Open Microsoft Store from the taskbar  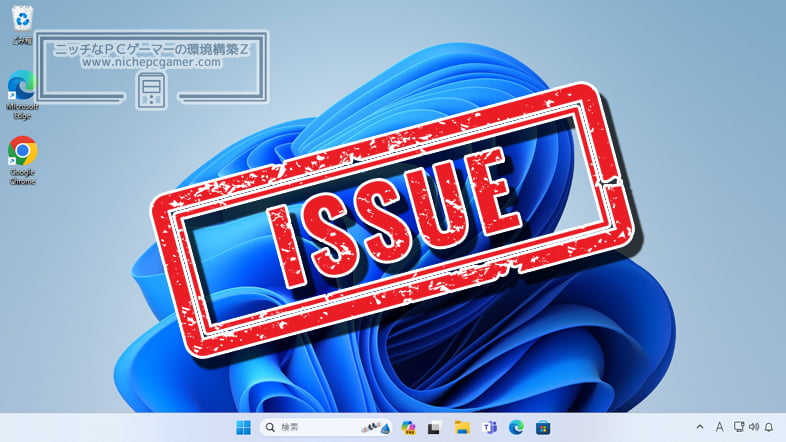click(543, 427)
